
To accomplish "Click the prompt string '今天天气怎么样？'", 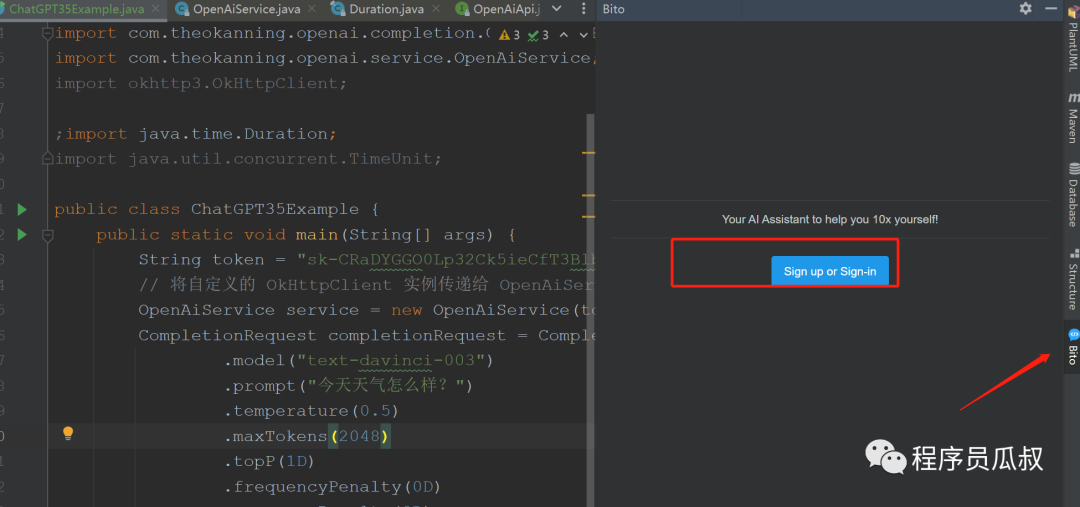I will (x=385, y=386).
